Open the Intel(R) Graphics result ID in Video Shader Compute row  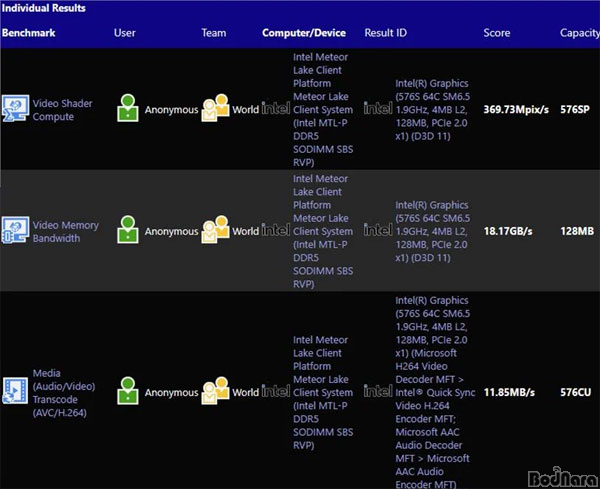433,109
